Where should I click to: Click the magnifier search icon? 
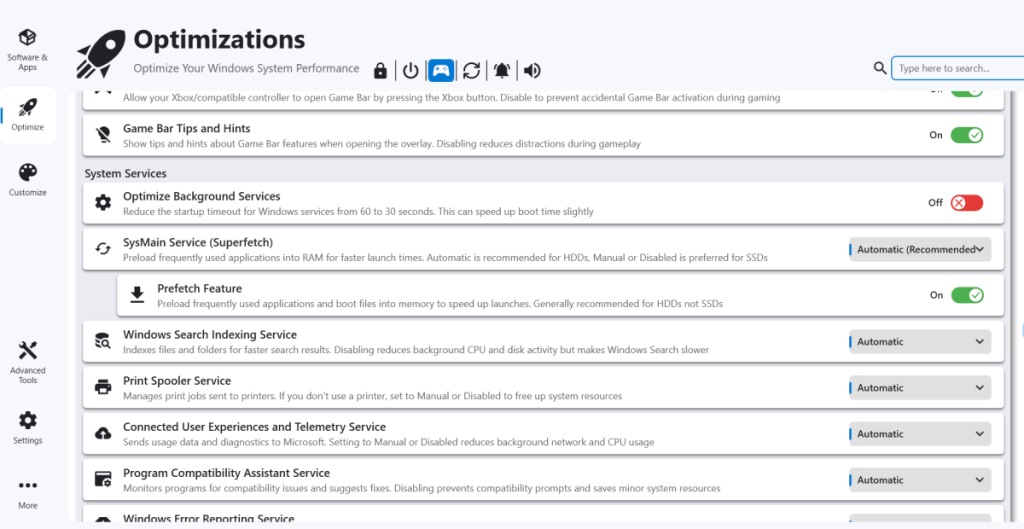[879, 68]
